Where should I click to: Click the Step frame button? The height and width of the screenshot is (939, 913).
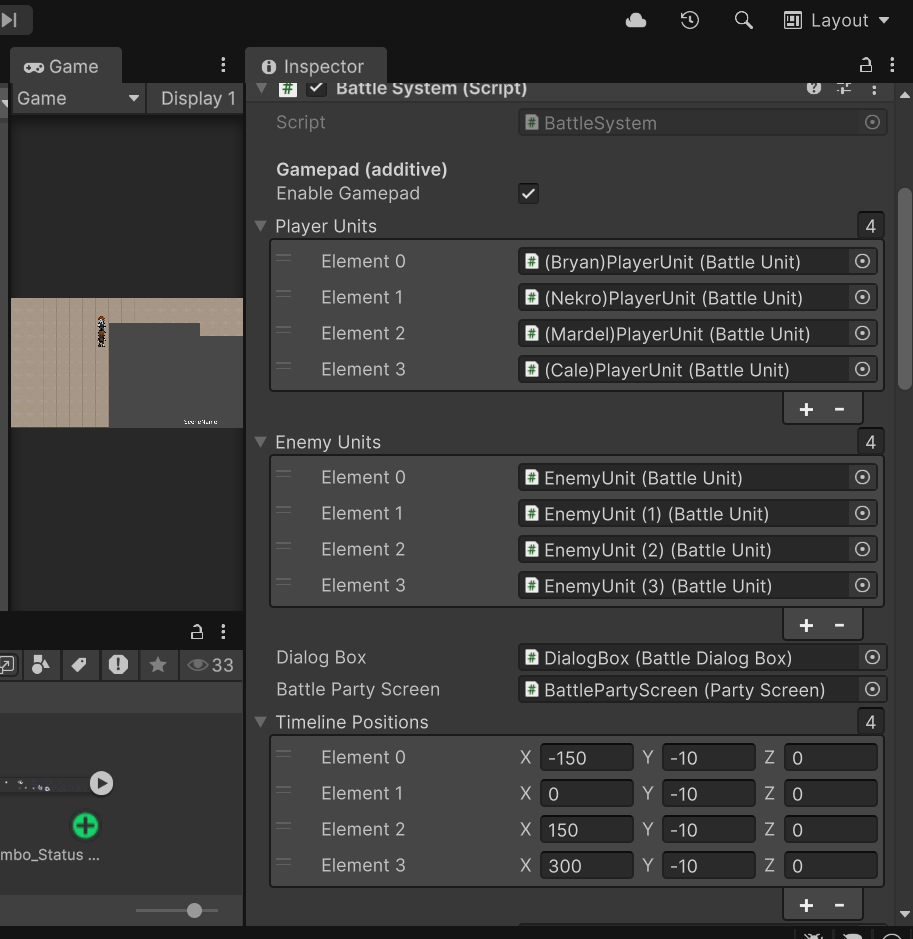[10, 20]
